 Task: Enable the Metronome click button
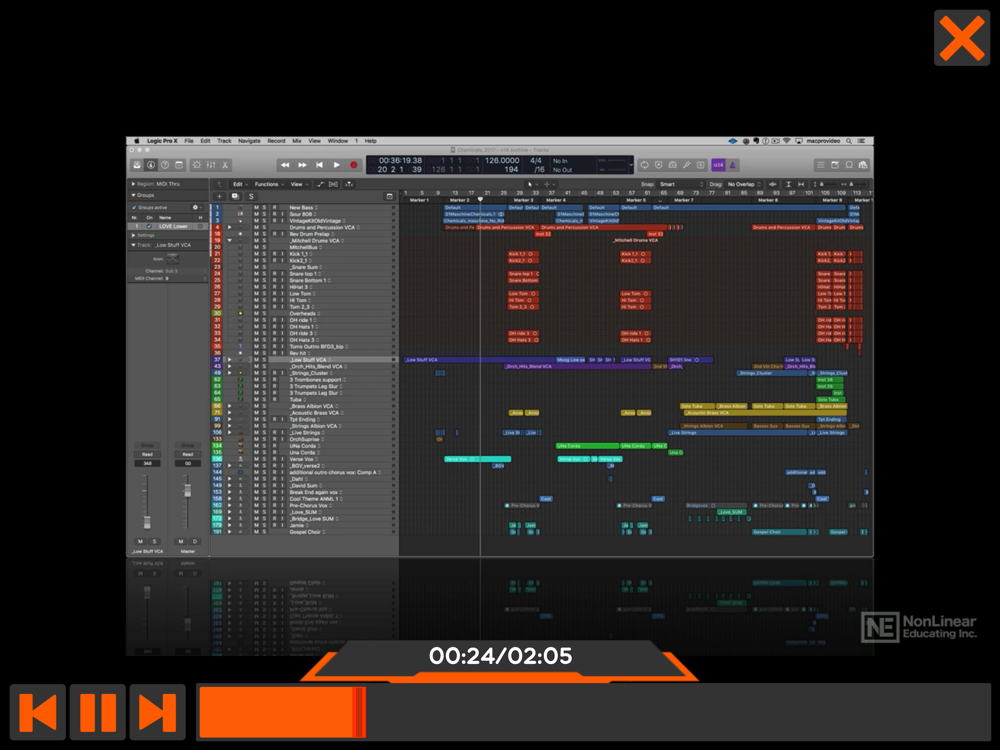click(x=733, y=165)
